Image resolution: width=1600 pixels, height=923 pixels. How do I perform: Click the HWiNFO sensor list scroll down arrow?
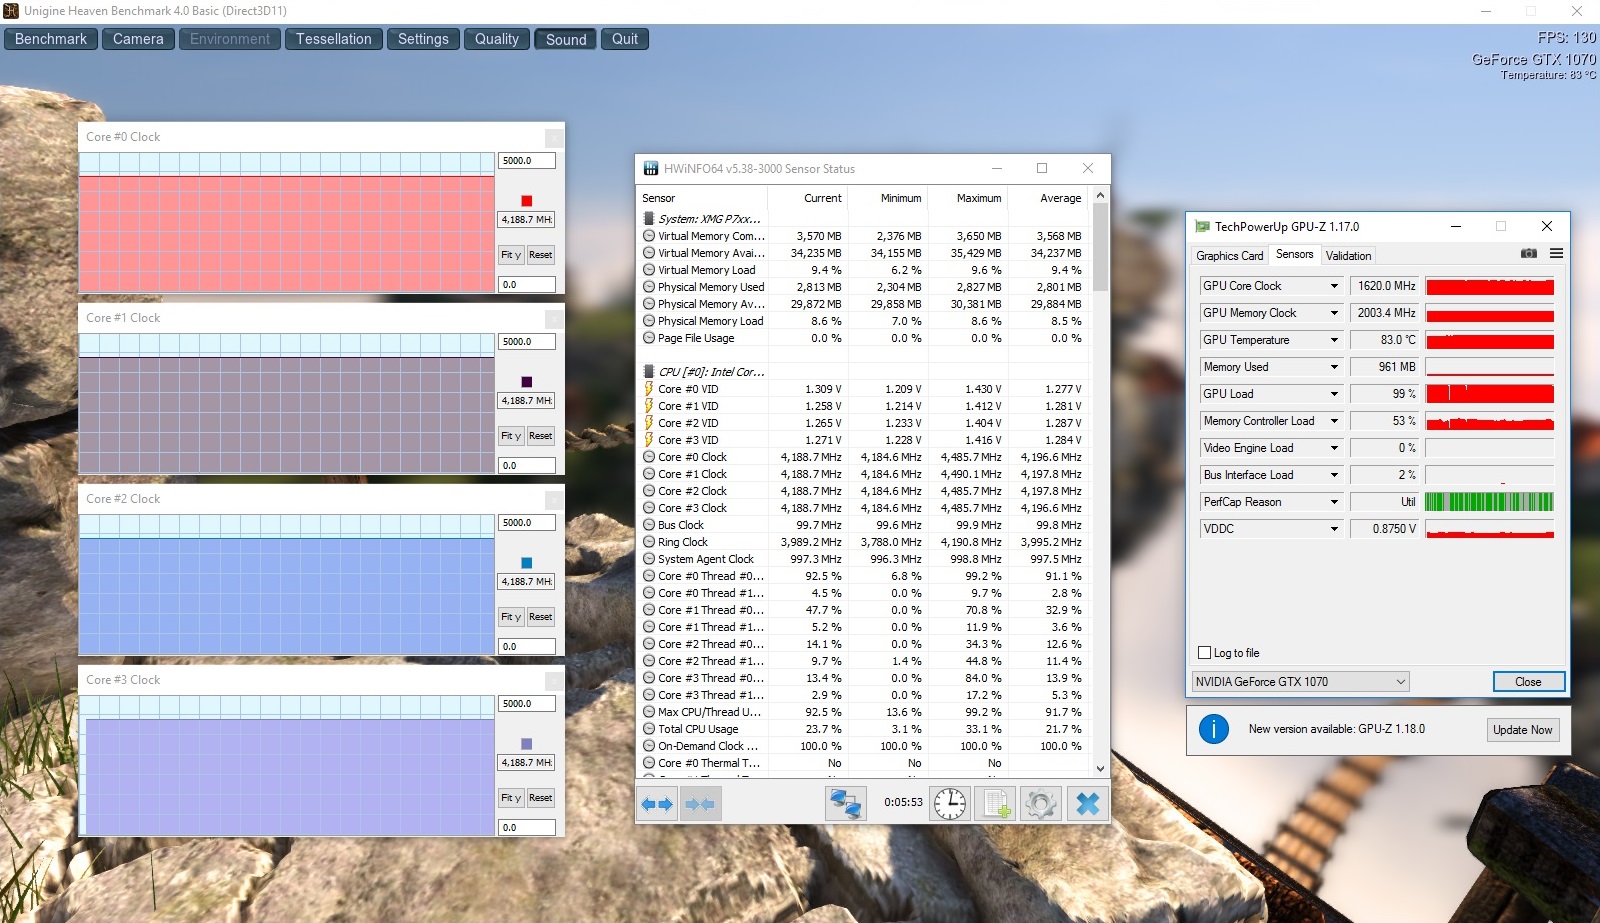point(1101,769)
